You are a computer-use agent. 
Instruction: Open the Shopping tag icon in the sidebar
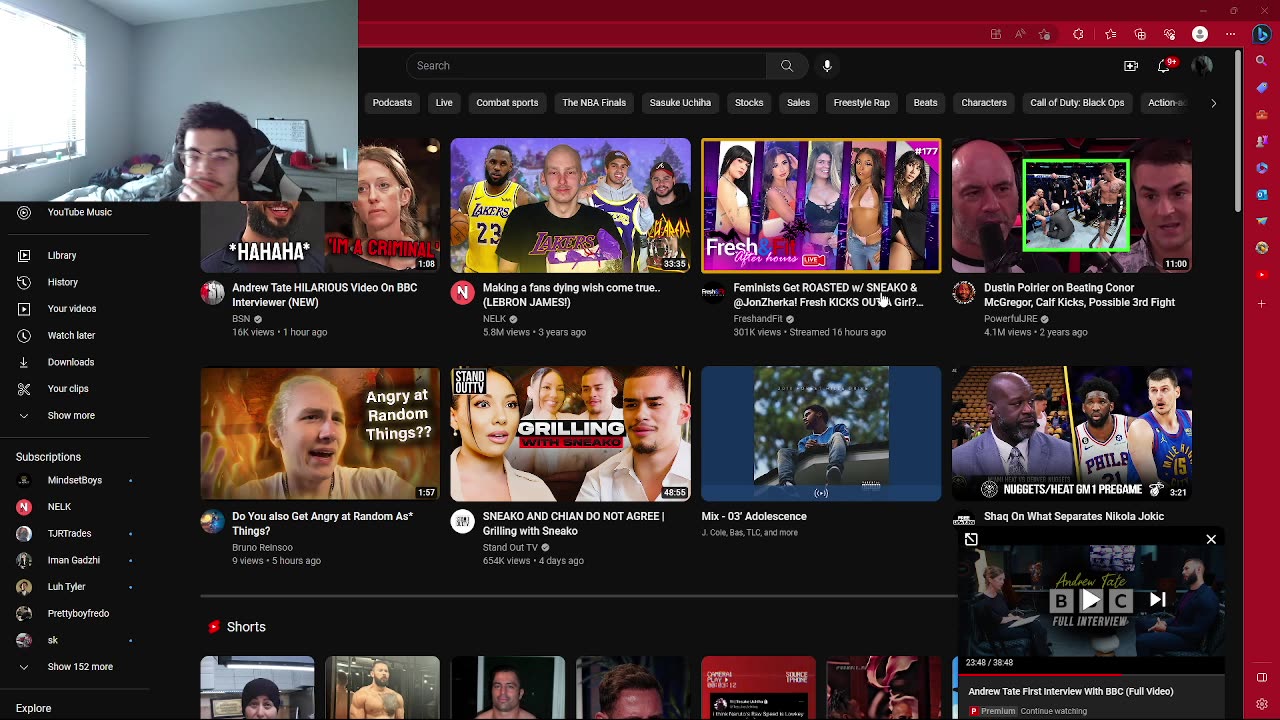[1262, 88]
